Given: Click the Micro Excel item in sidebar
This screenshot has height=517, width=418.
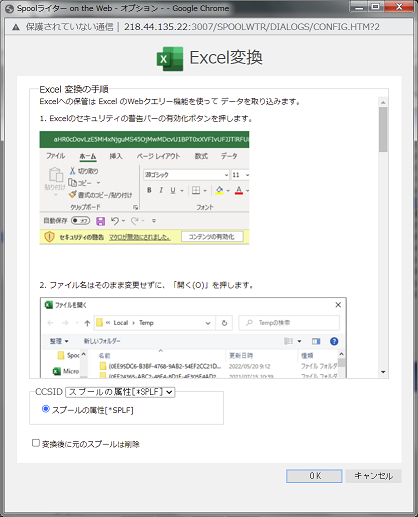Looking at the screenshot, I should (66, 371).
